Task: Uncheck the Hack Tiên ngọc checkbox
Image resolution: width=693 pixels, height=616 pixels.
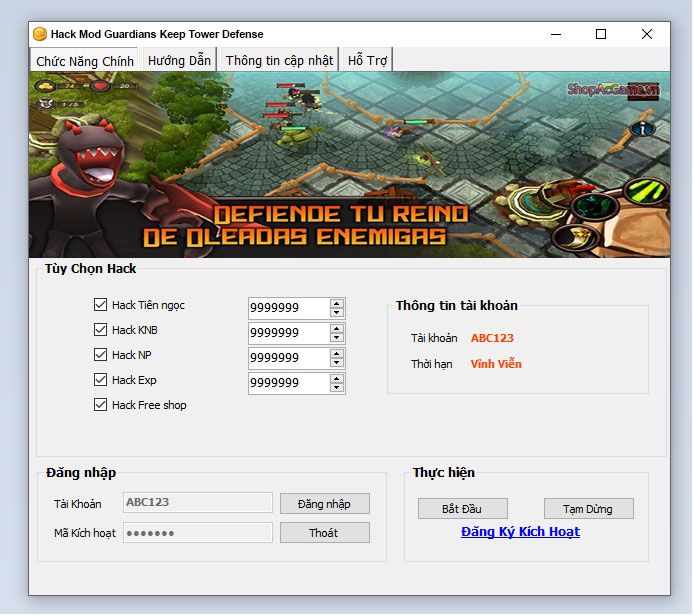Action: (x=100, y=304)
